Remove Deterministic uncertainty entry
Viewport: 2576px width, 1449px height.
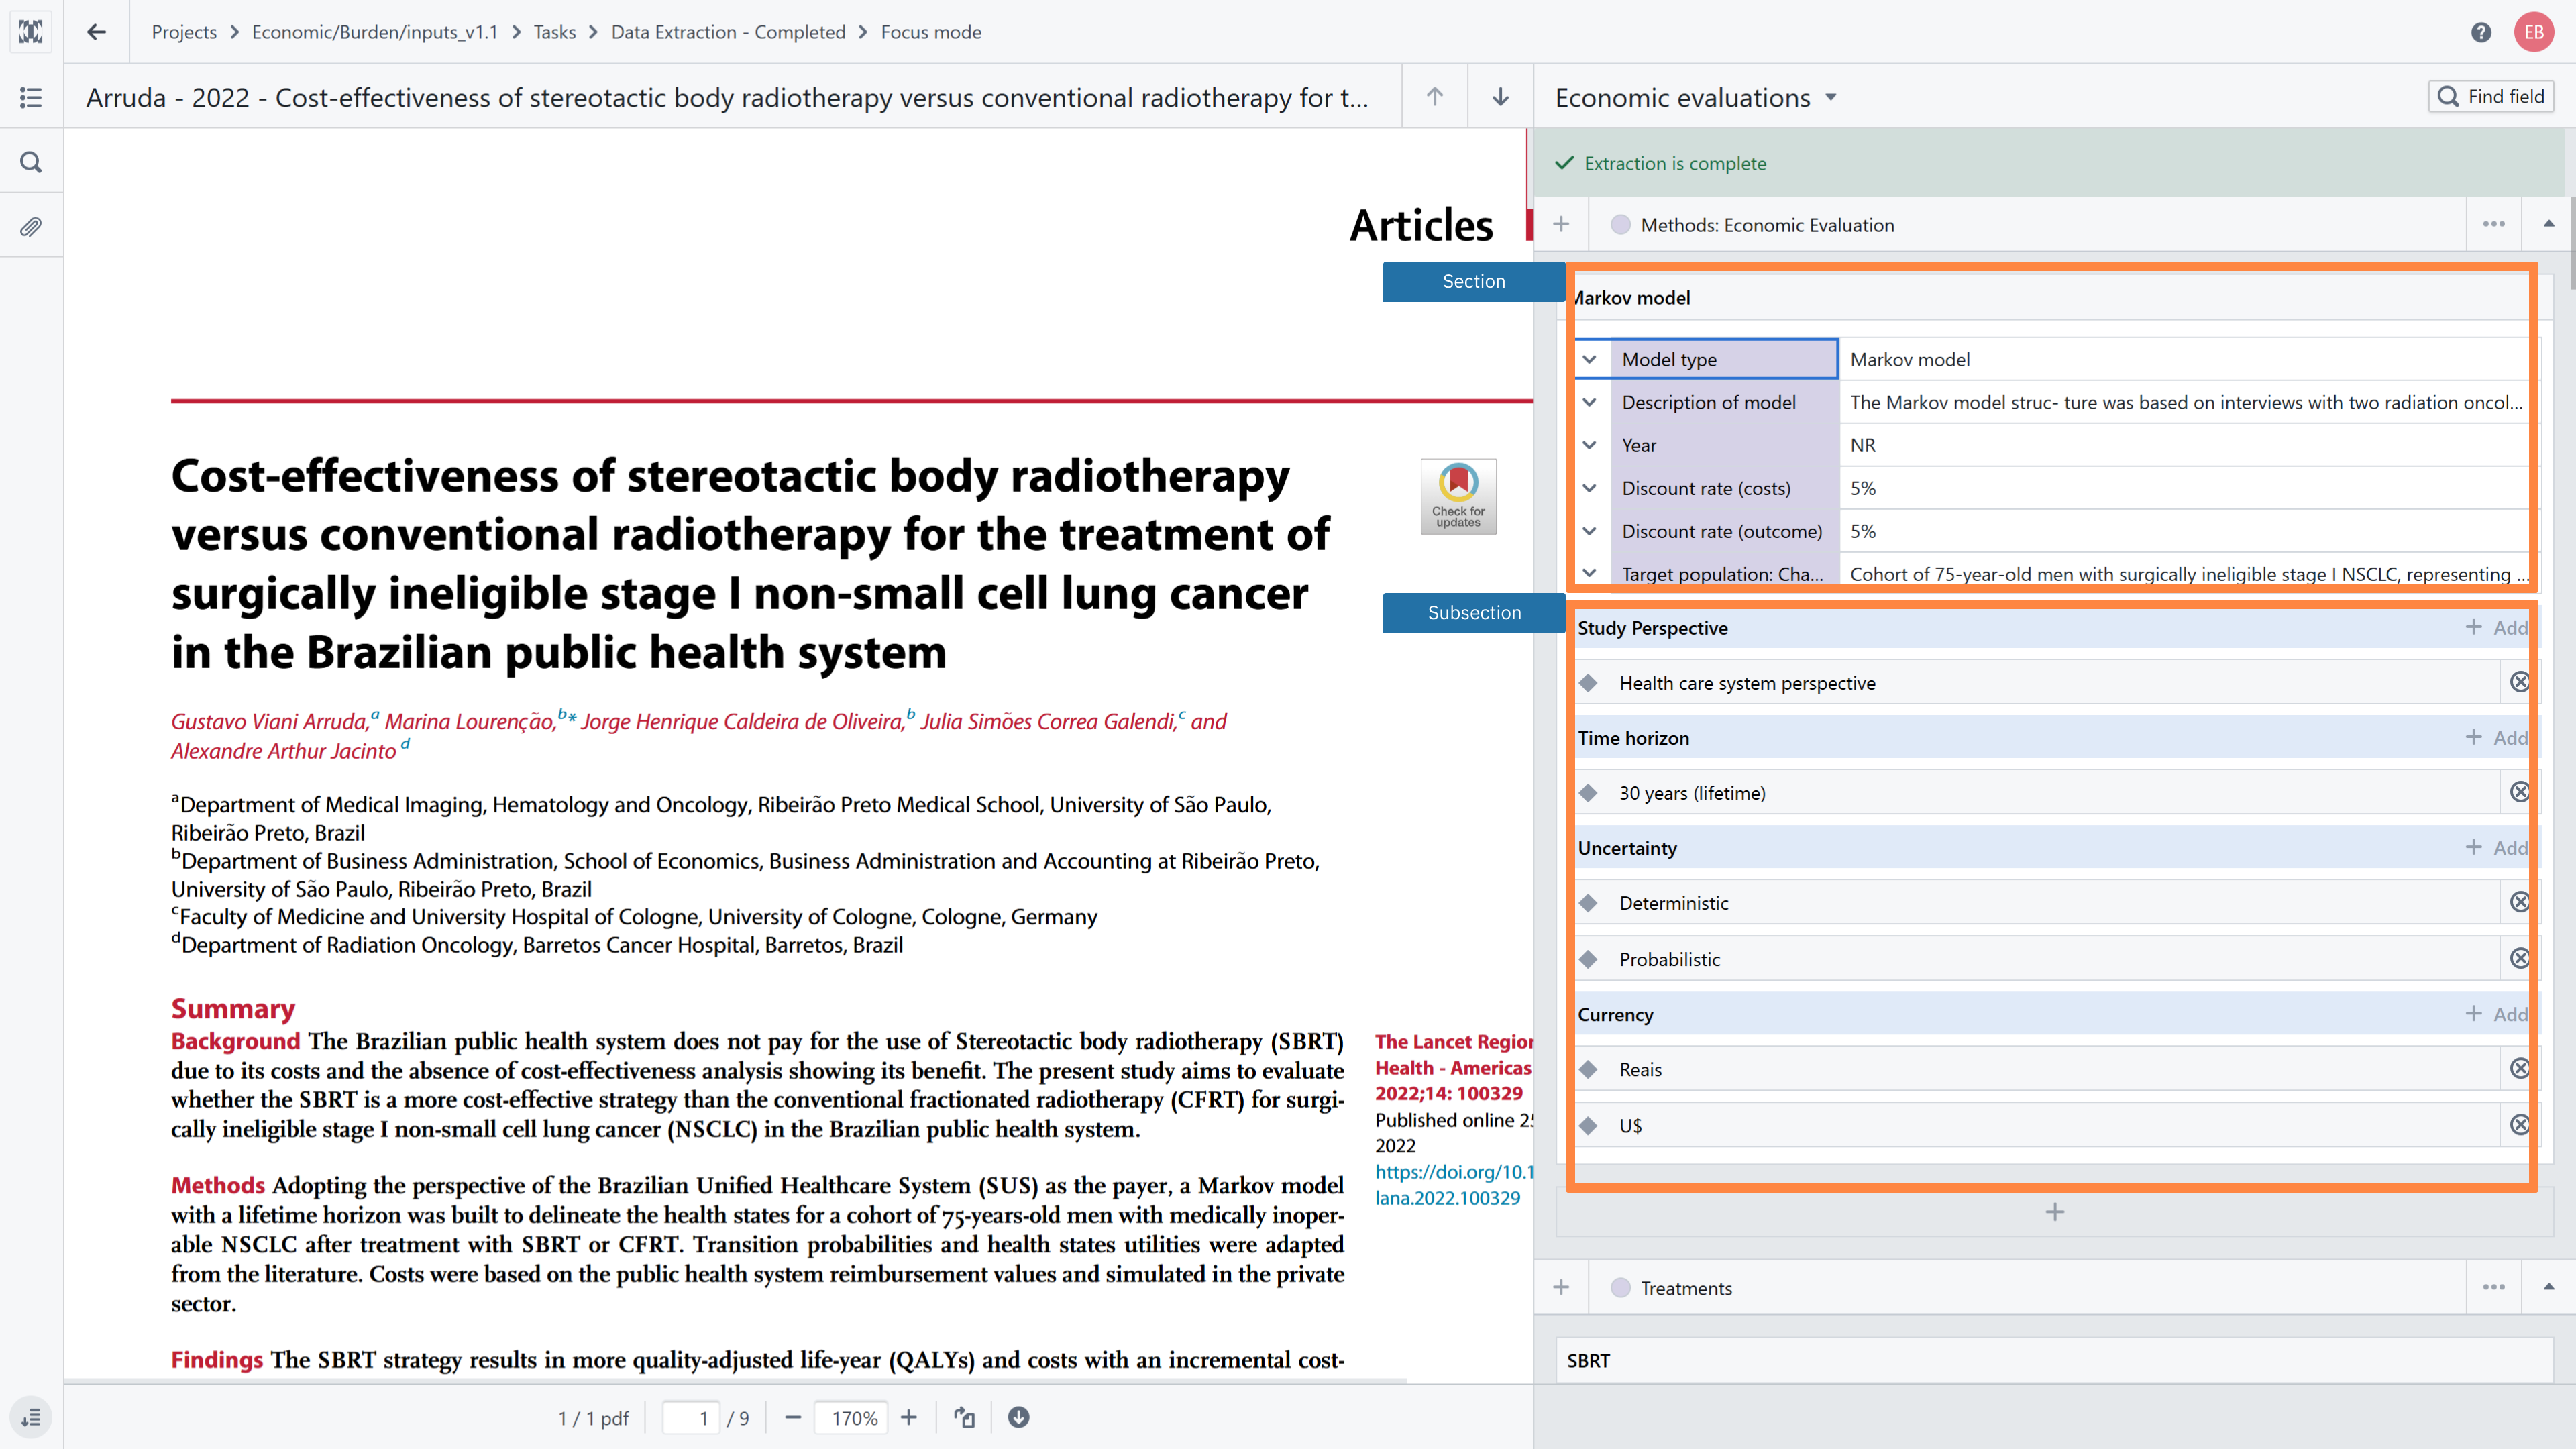(x=2520, y=902)
